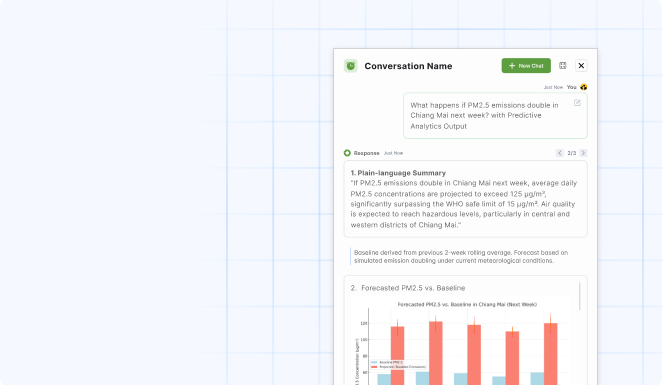Start a new chat with New Chat button
This screenshot has height=385, width=663.
(x=526, y=66)
